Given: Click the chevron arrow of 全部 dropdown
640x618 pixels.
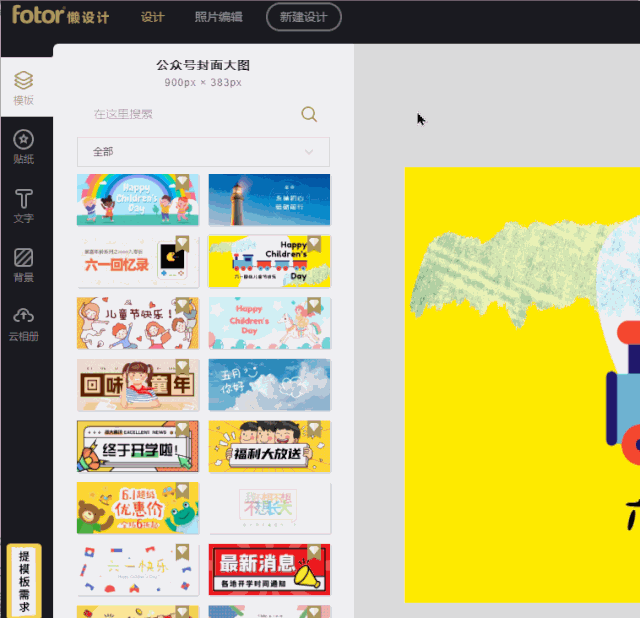Looking at the screenshot, I should pyautogui.click(x=309, y=152).
